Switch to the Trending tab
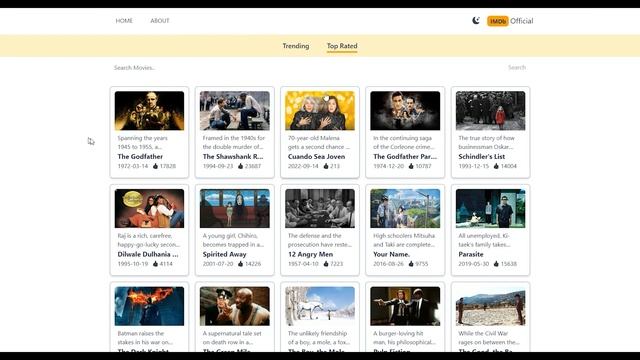Viewport: 640px width, 360px height. [x=296, y=46]
